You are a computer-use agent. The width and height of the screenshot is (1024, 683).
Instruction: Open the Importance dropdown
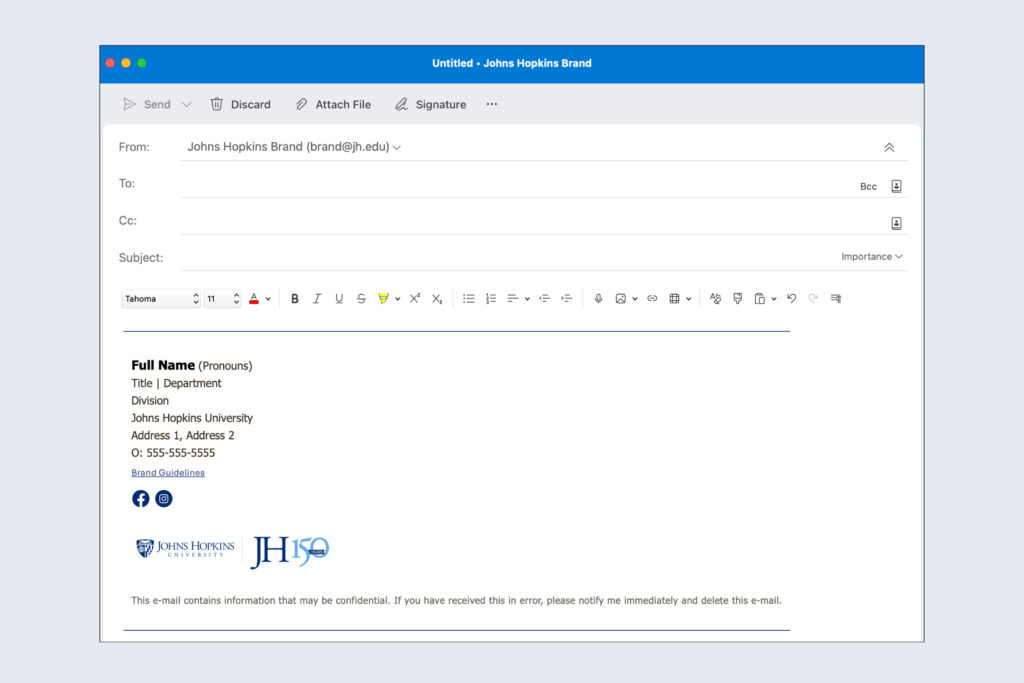(x=872, y=257)
